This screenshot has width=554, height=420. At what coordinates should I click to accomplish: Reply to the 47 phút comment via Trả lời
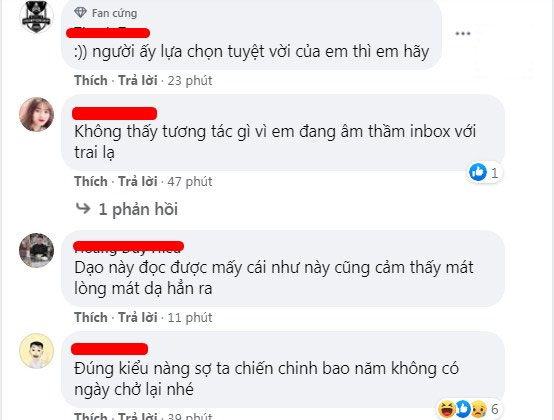pos(138,182)
